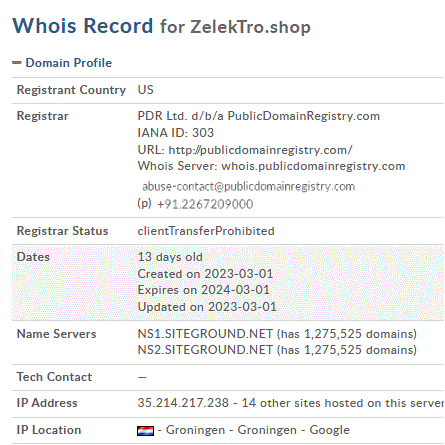
Task: Open 14 other sites hosted link
Action: pyautogui.click(x=342, y=403)
